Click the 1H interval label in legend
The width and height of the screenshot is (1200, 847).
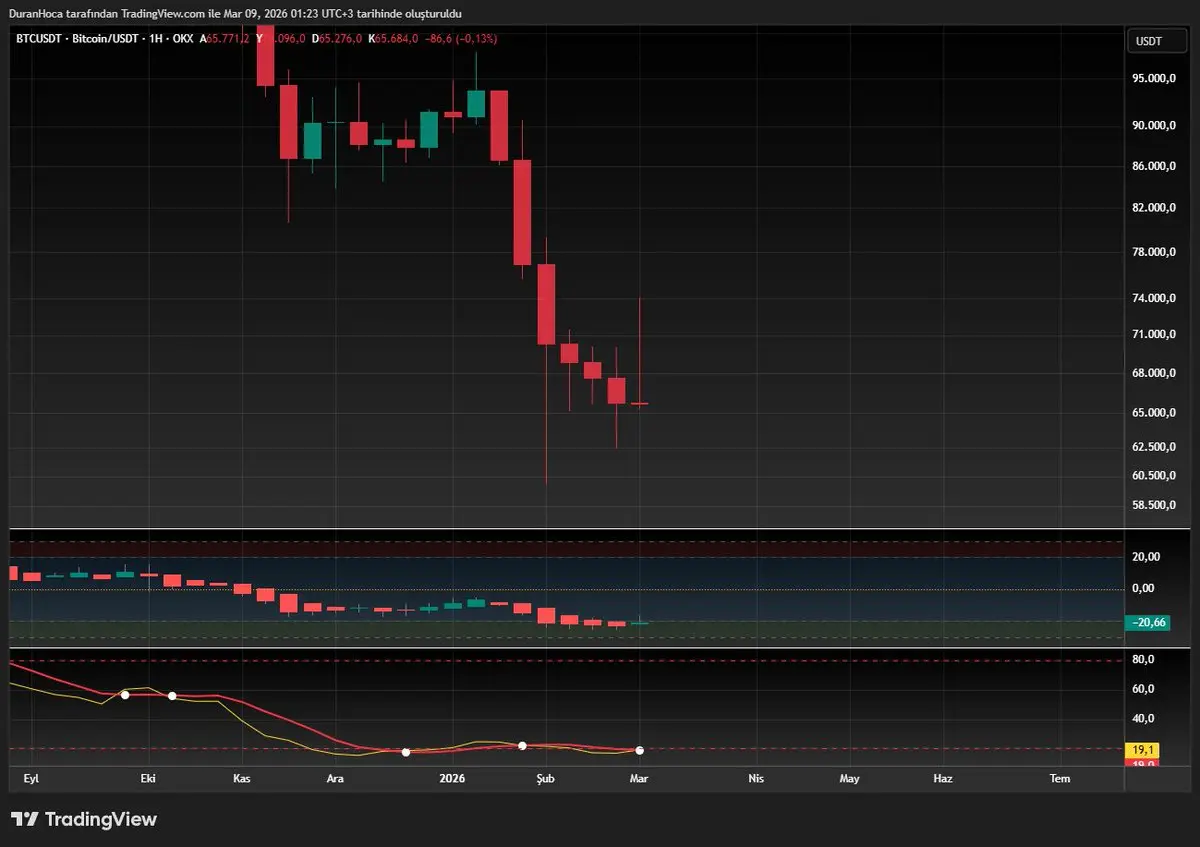[156, 39]
